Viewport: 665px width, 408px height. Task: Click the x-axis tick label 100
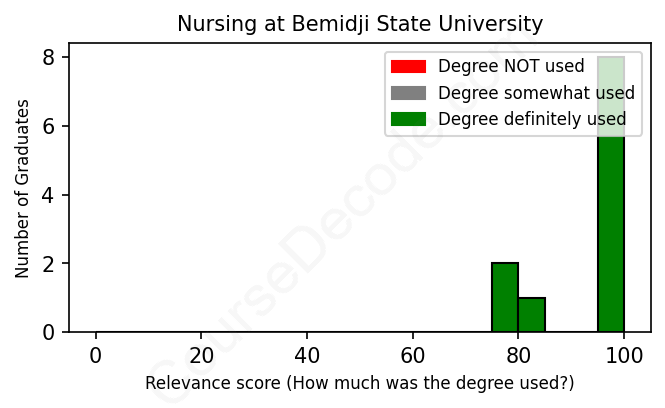pyautogui.click(x=623, y=355)
